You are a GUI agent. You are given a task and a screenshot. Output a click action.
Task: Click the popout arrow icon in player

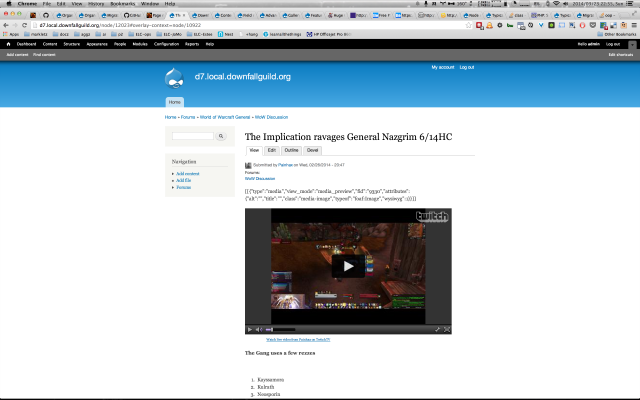(437, 329)
